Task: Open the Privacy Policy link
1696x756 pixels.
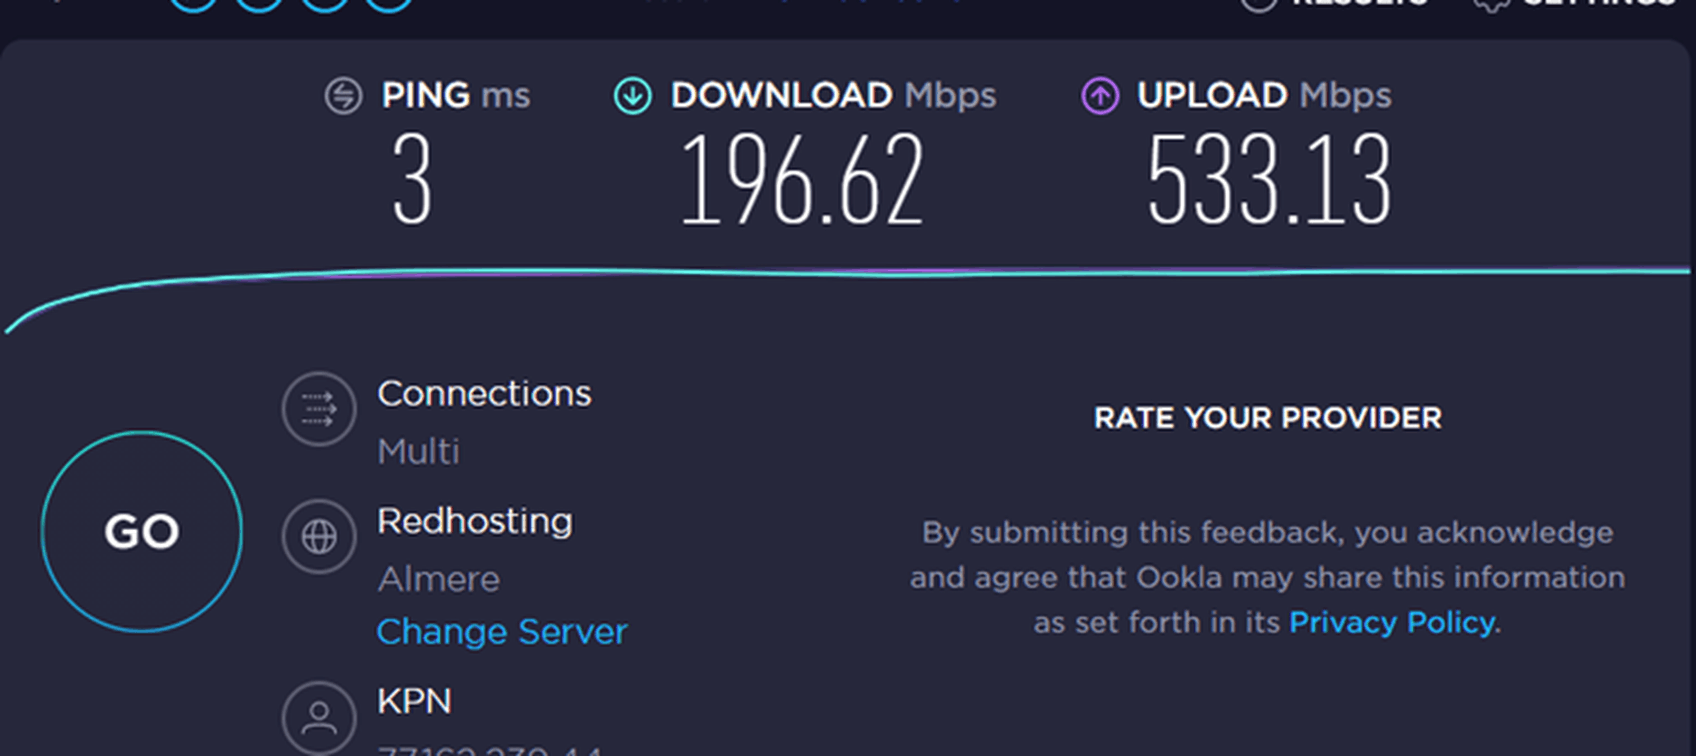Action: coord(1393,622)
